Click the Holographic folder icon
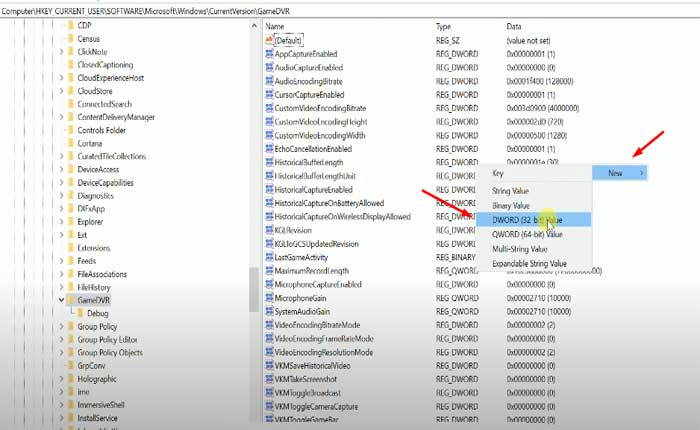The image size is (700, 430). (x=71, y=379)
